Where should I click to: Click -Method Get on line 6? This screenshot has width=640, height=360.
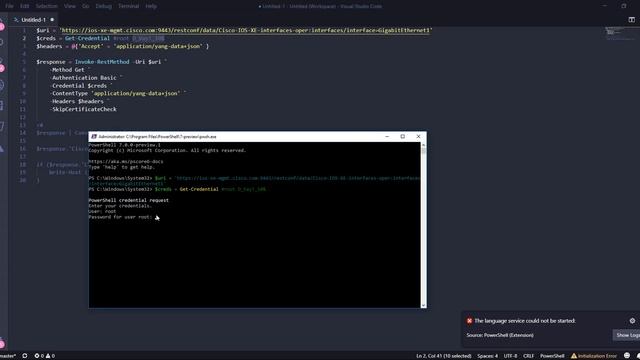68,70
